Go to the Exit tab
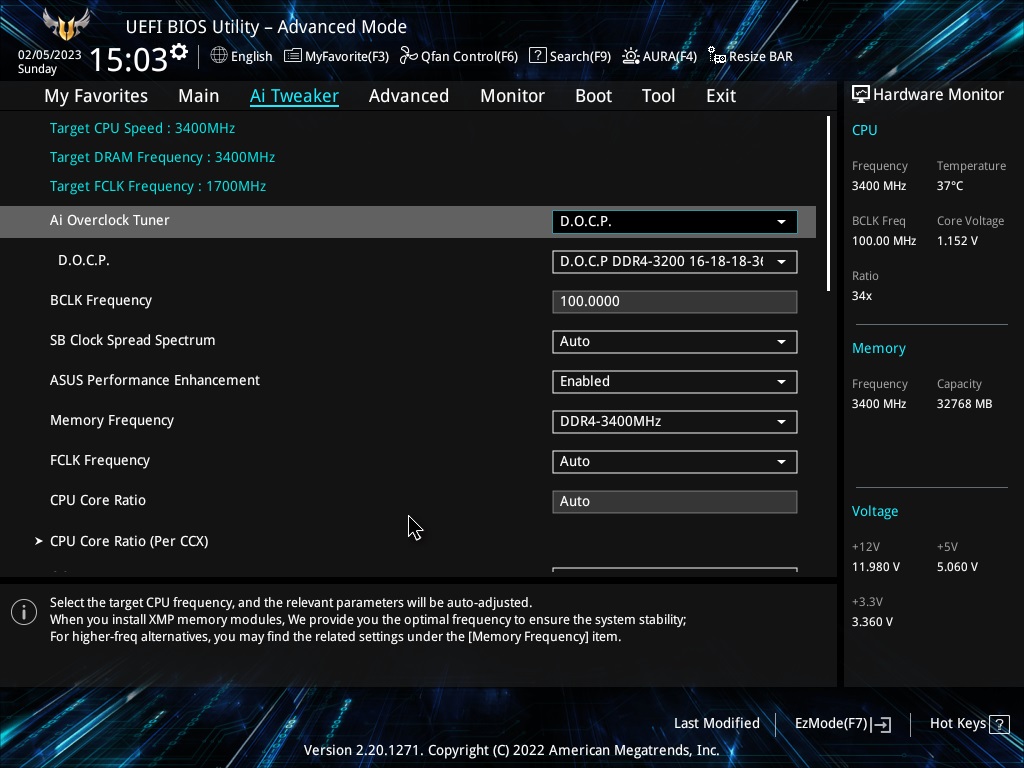The width and height of the screenshot is (1024, 768). click(x=721, y=95)
